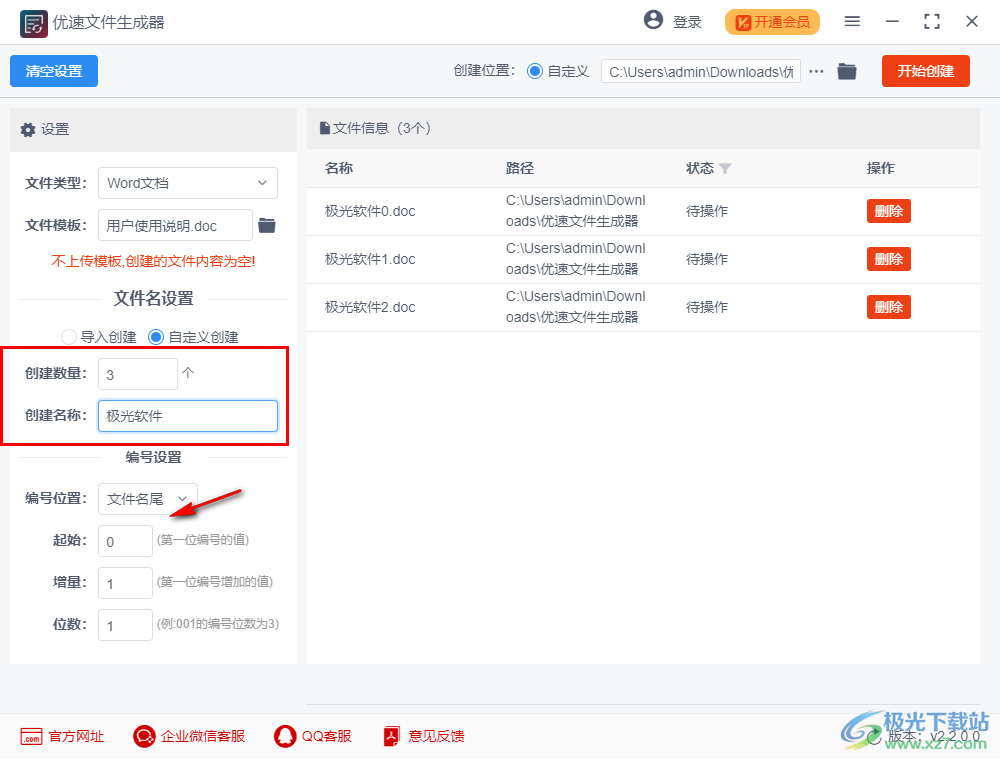Open 意见反馈 feedback icon
The image size is (1000, 760).
pos(390,736)
